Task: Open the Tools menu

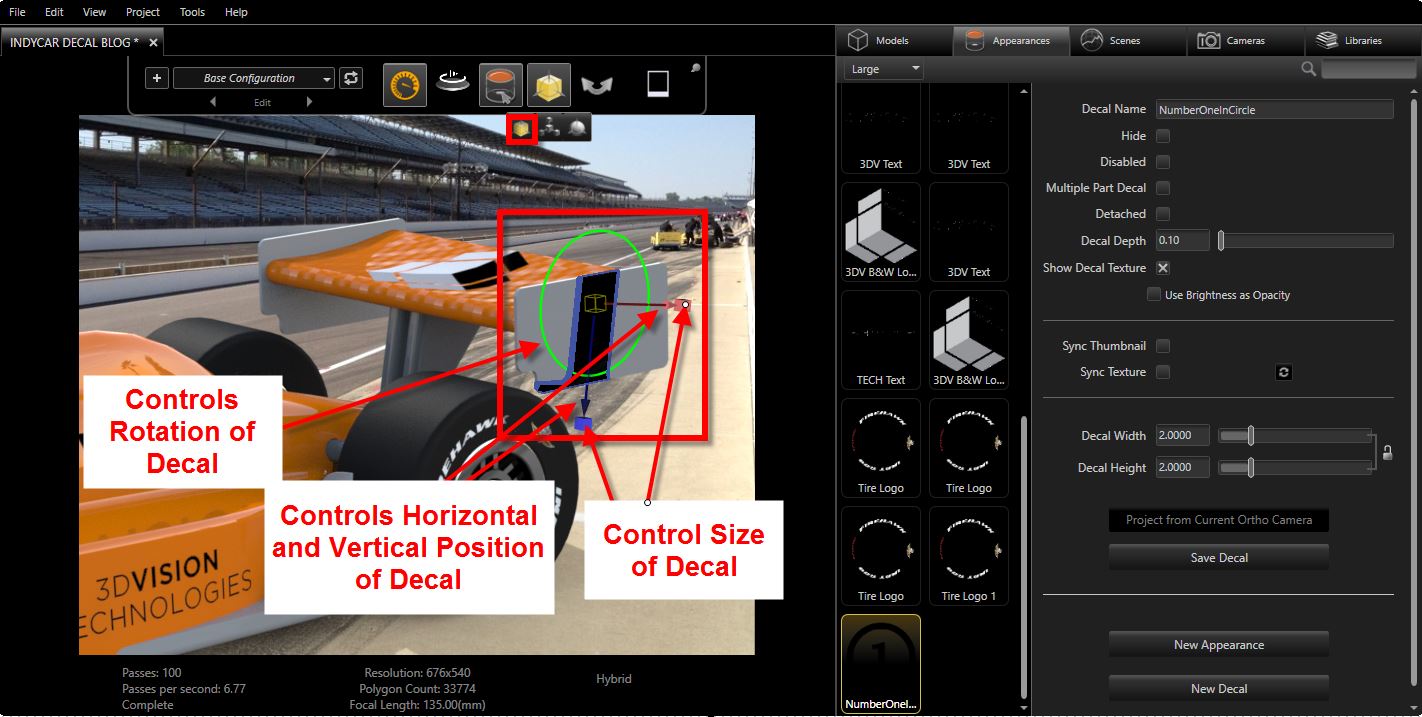Action: pyautogui.click(x=192, y=12)
